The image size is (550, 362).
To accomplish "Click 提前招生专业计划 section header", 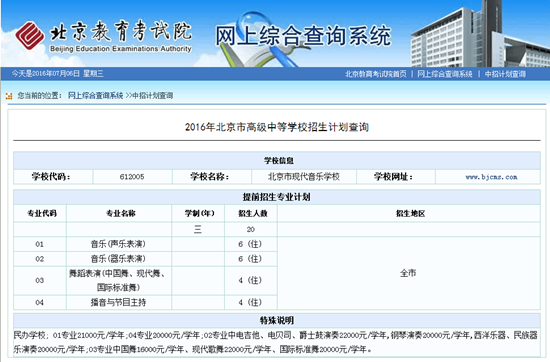I will click(x=277, y=197).
